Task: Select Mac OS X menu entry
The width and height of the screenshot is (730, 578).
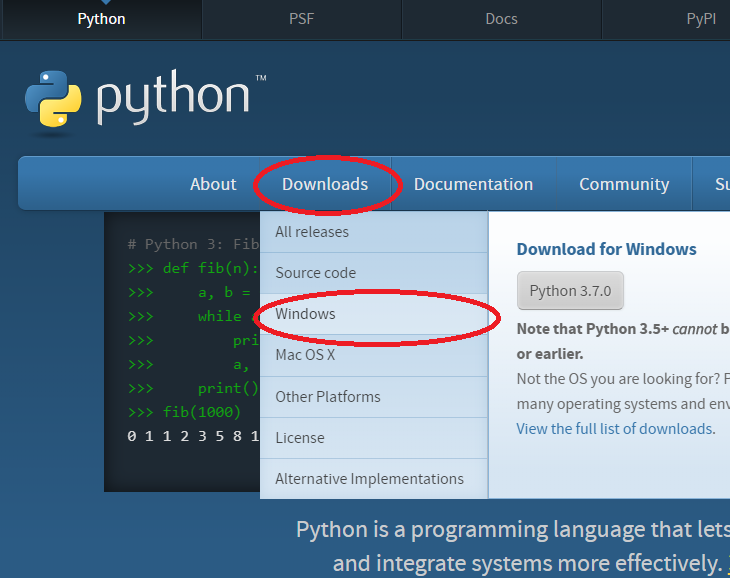Action: point(305,355)
